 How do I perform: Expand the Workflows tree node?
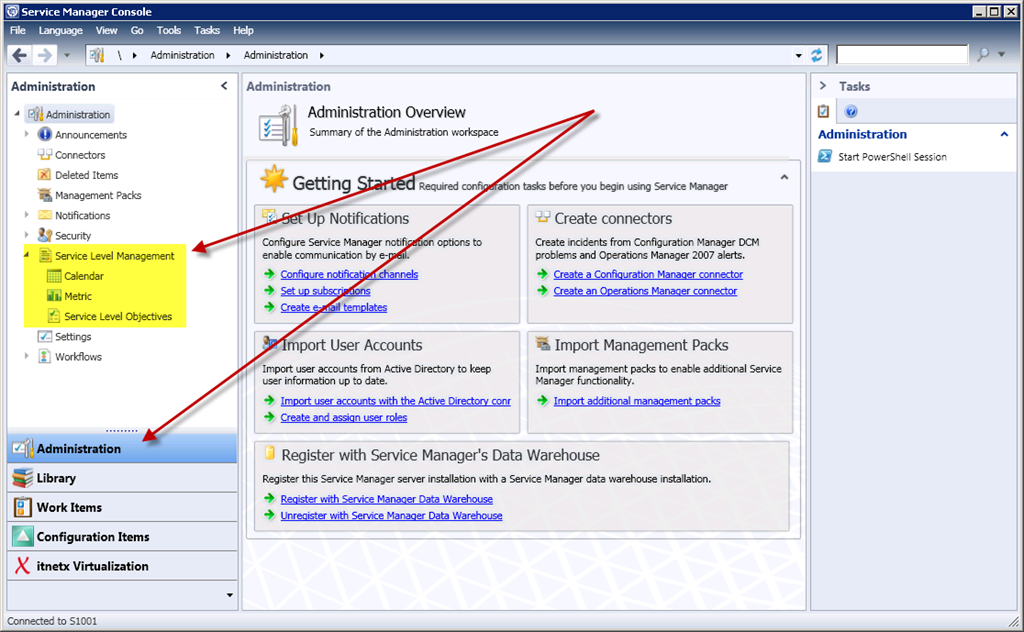coord(27,357)
